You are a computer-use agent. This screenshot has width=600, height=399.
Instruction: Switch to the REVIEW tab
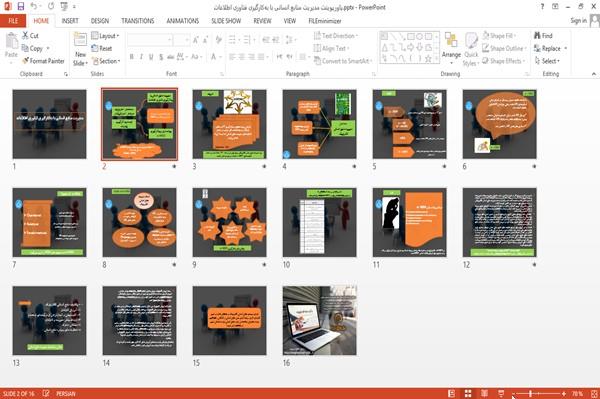click(262, 21)
